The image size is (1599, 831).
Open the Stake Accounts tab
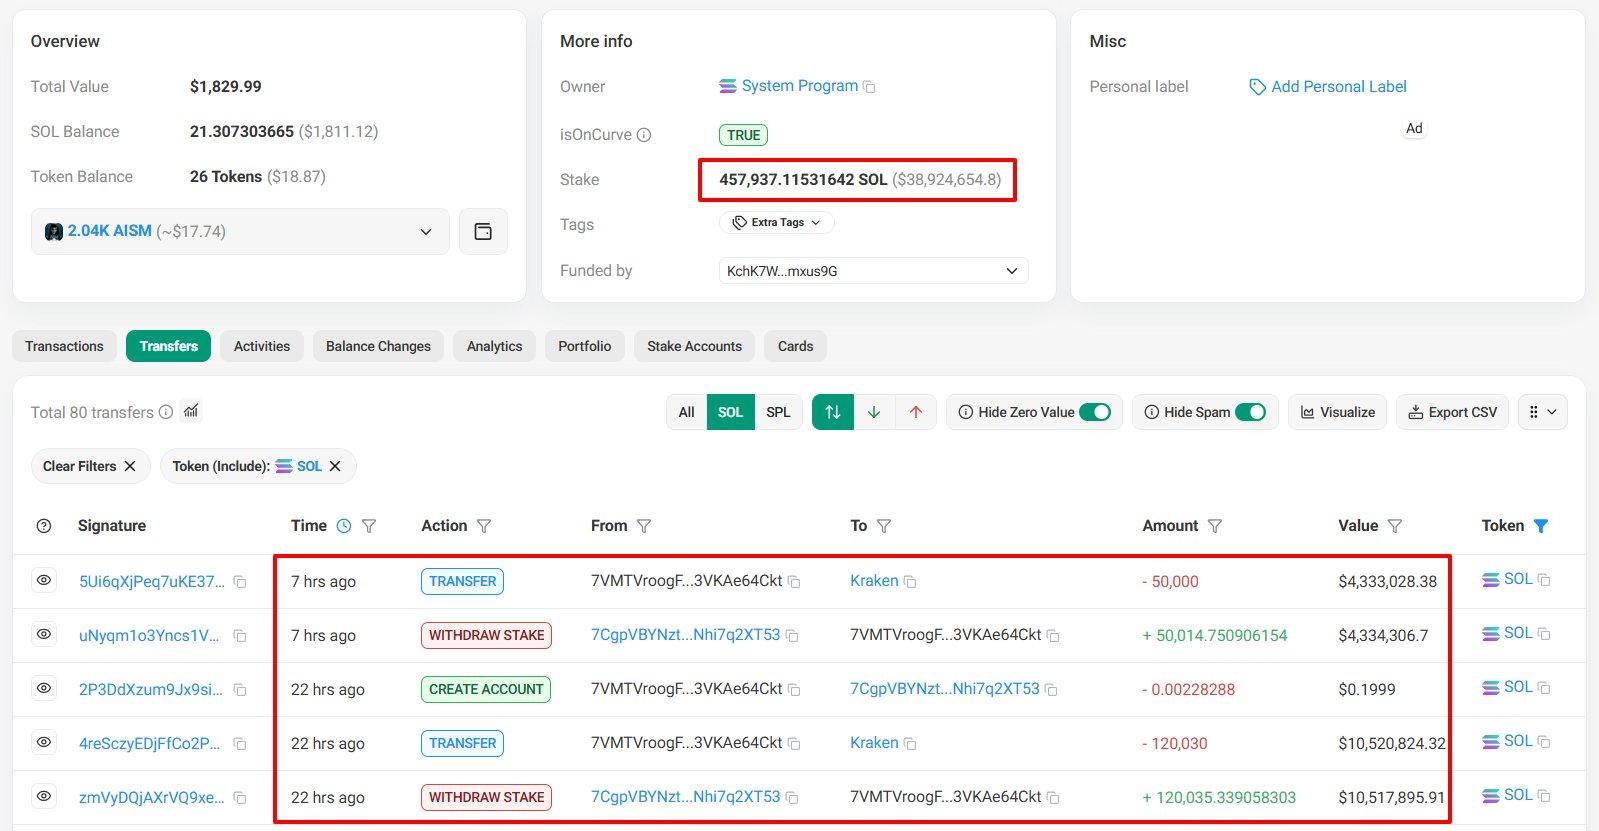pos(694,346)
